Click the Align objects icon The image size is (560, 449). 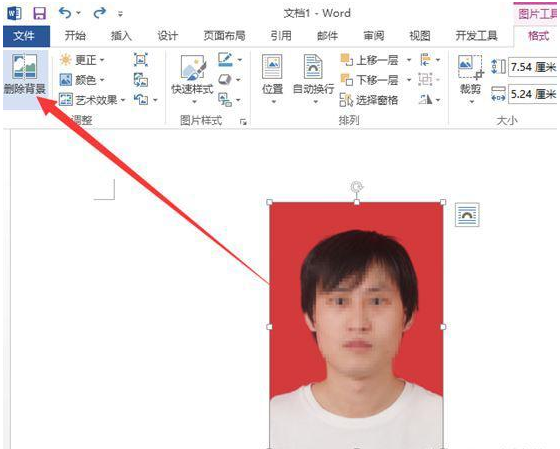425,60
